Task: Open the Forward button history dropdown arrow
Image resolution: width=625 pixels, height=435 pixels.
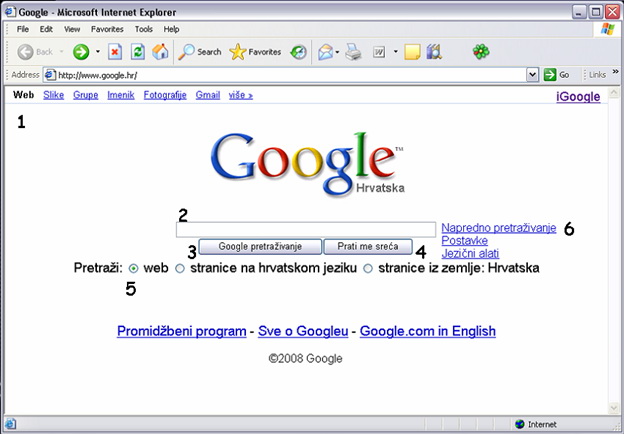Action: 97,52
